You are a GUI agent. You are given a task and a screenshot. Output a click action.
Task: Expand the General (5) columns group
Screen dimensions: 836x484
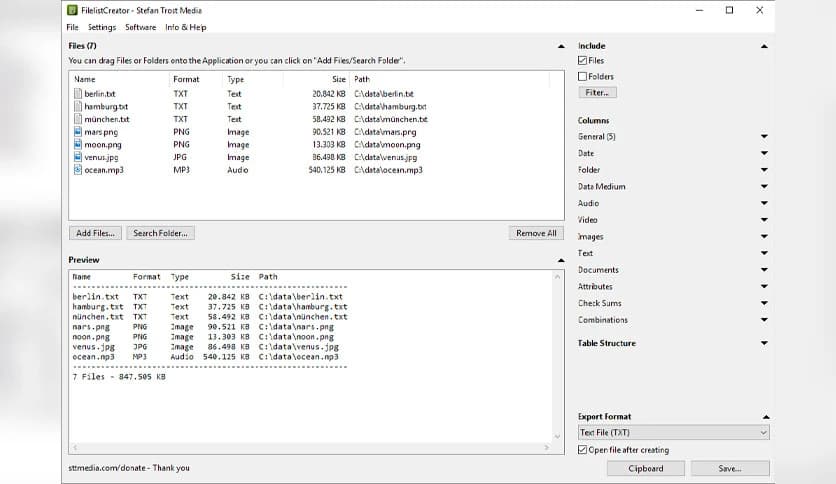pyautogui.click(x=764, y=137)
